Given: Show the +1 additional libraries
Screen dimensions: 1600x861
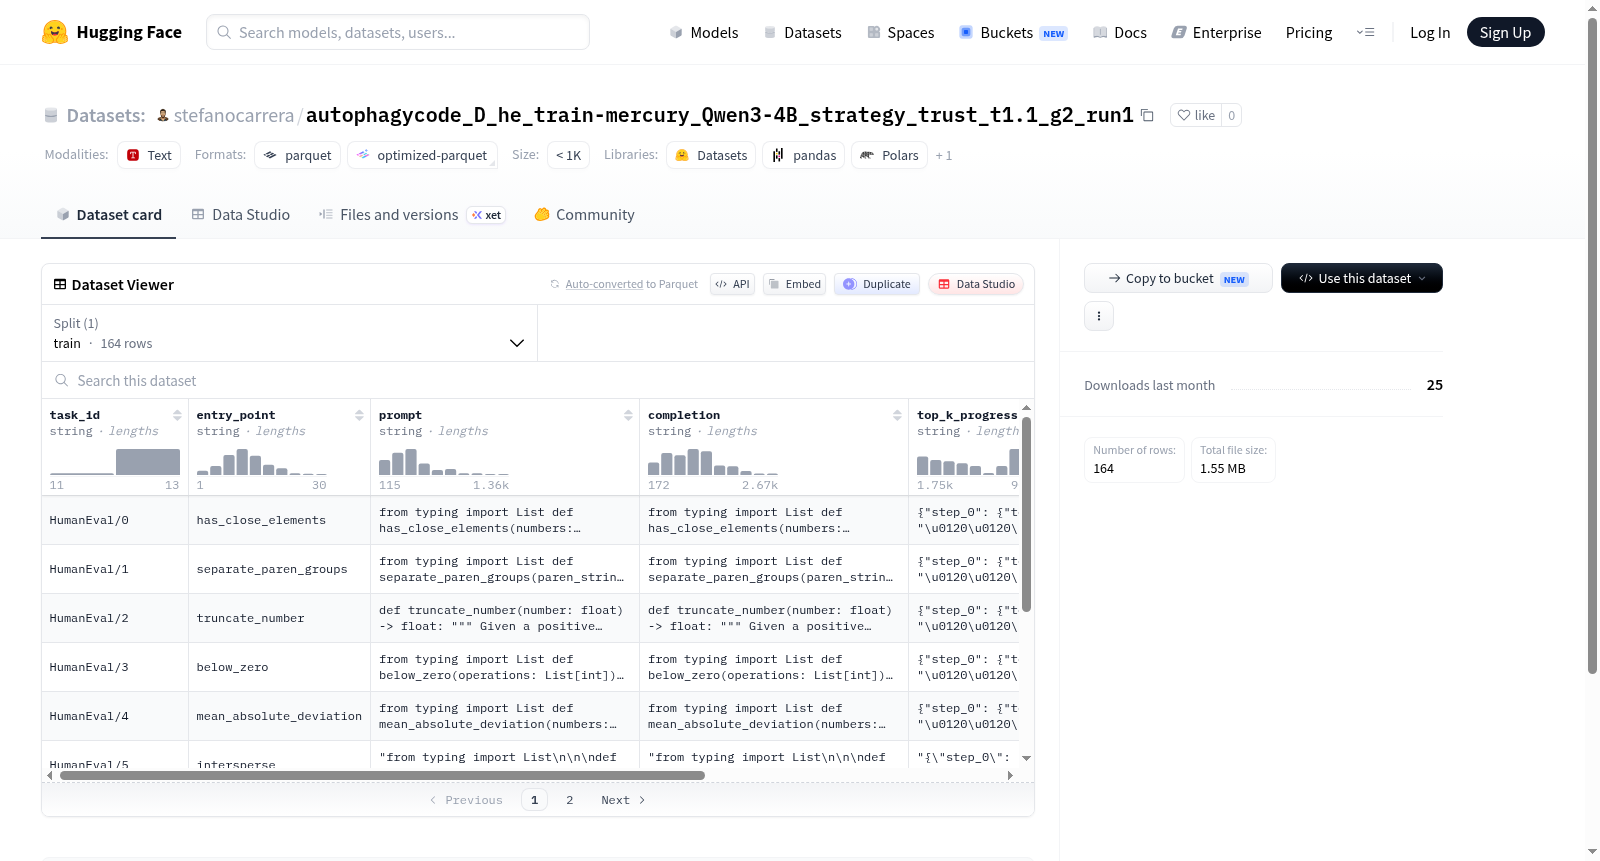Looking at the screenshot, I should 943,156.
